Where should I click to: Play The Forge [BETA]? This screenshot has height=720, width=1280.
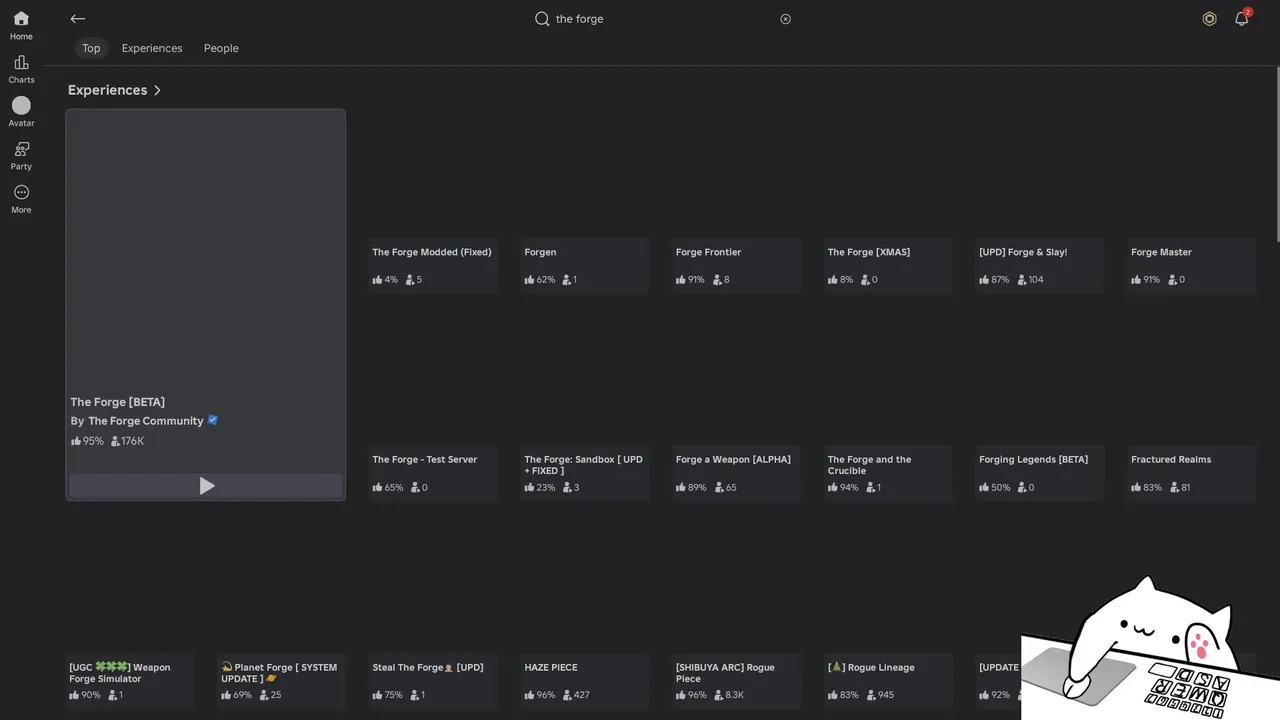[206, 486]
